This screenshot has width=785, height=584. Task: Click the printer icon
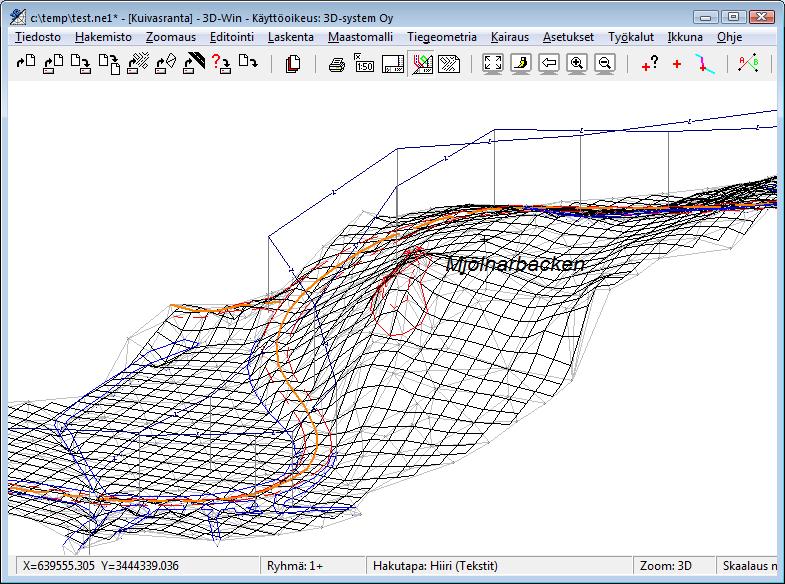point(337,65)
